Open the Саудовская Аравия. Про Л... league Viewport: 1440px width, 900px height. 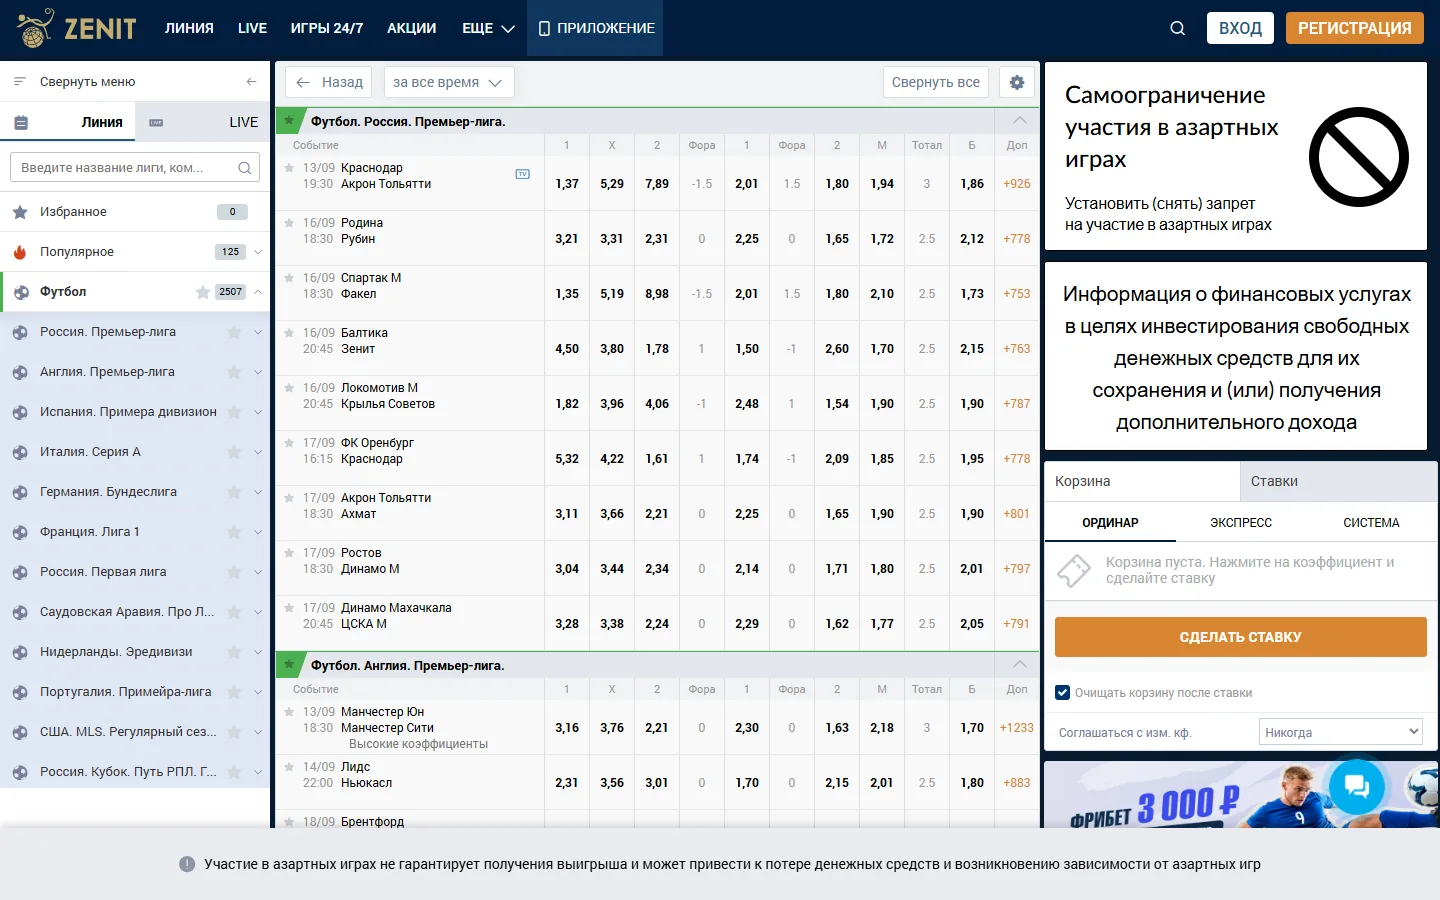coord(127,612)
